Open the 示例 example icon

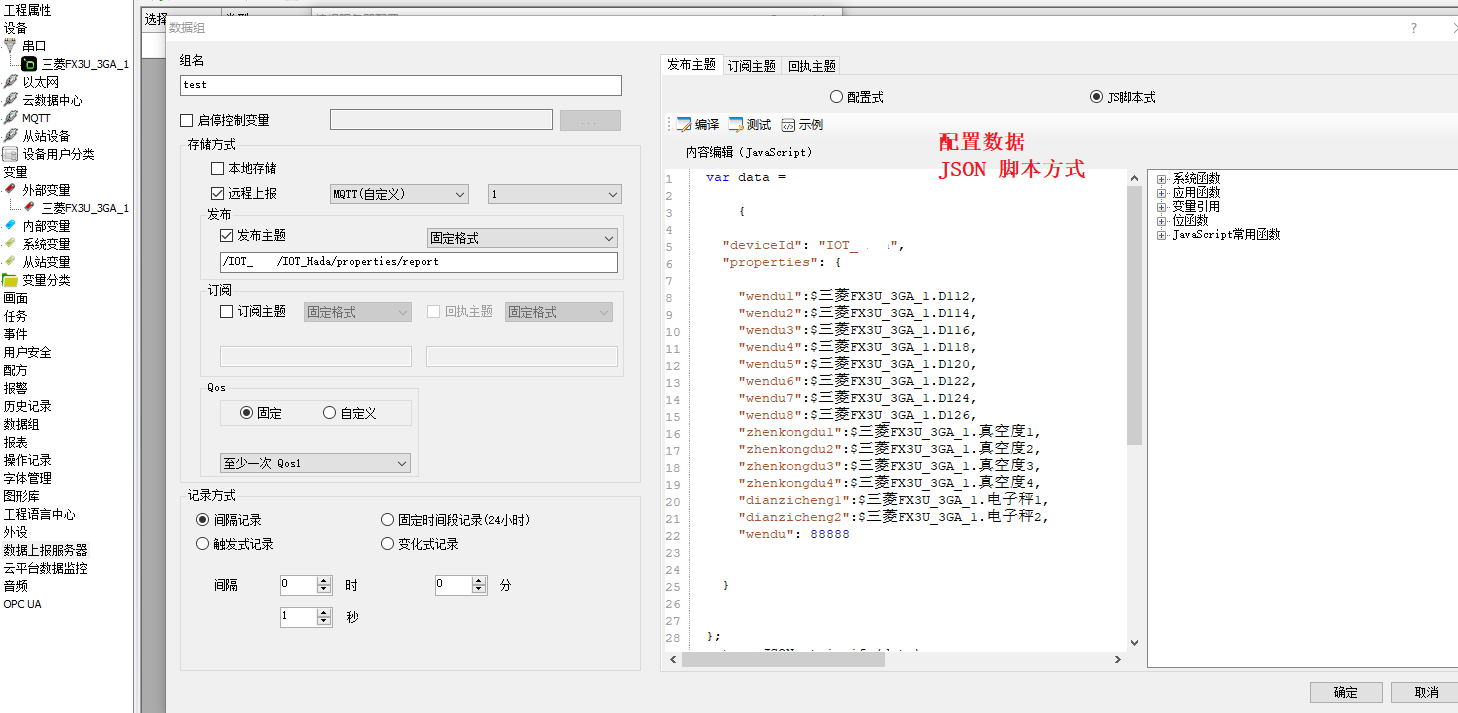[788, 125]
